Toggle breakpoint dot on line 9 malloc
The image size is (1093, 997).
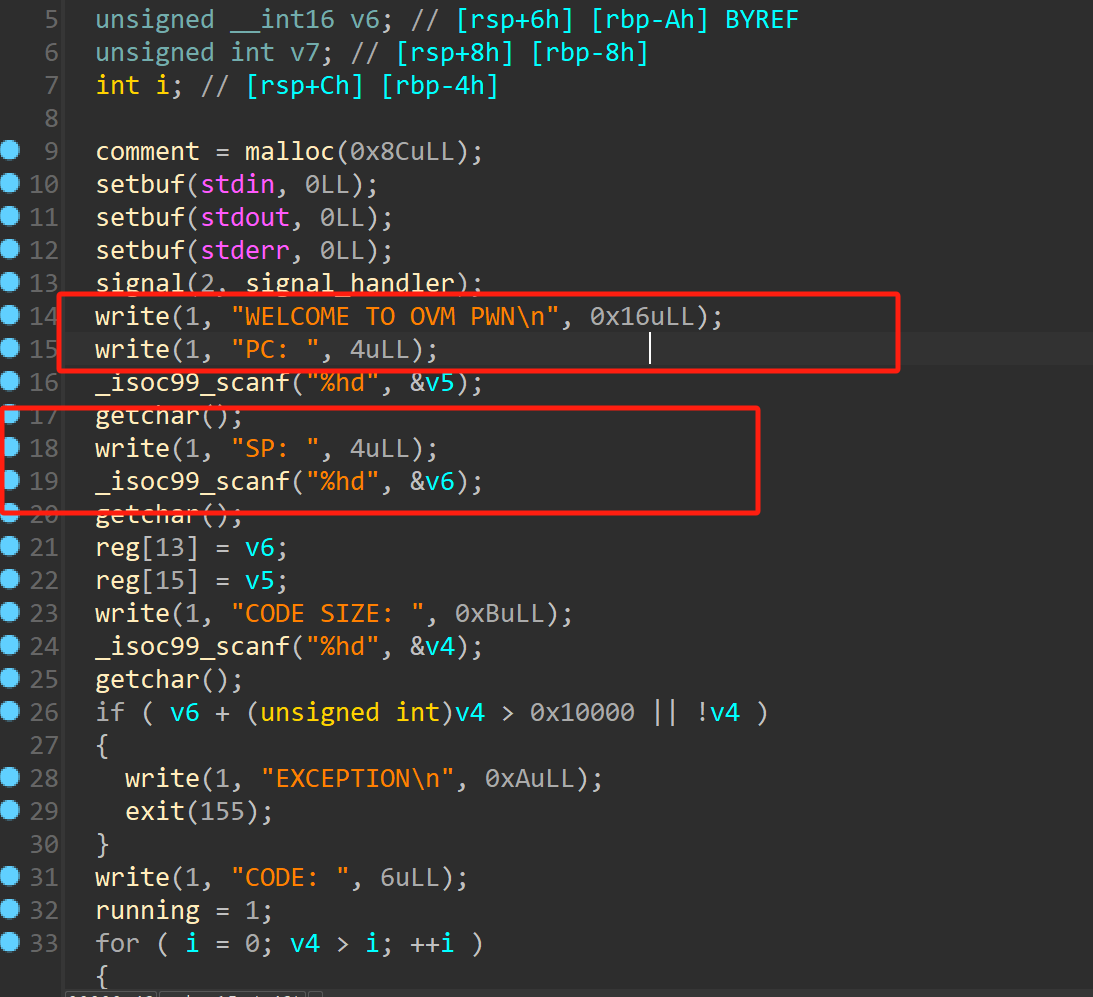(x=10, y=151)
